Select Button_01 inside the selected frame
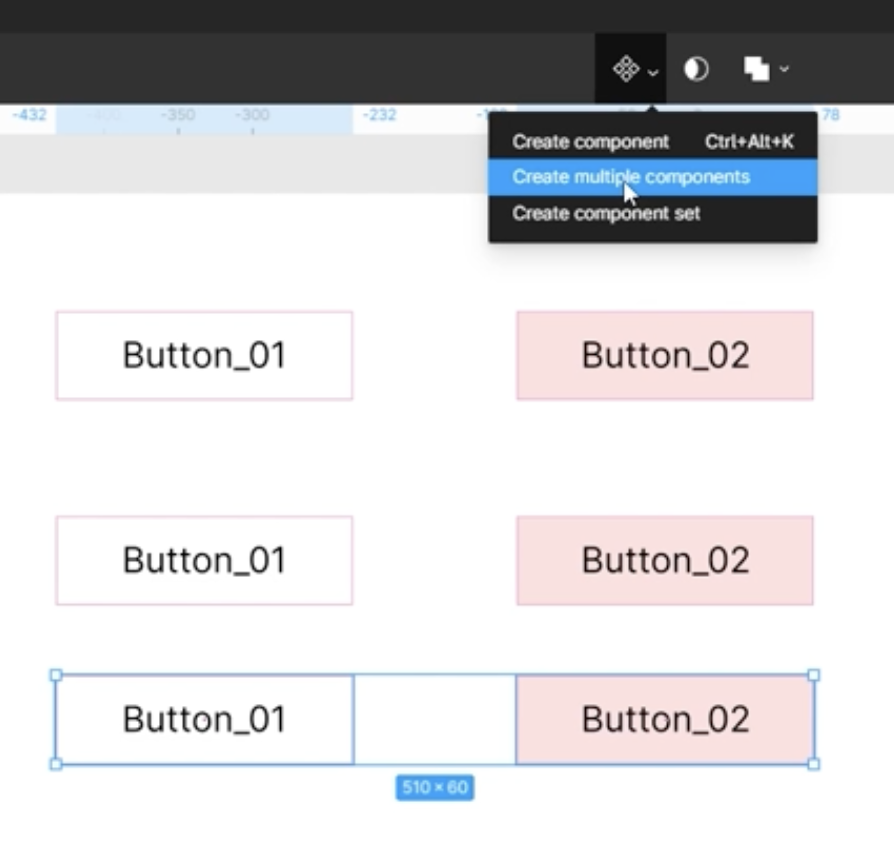 [x=204, y=719]
